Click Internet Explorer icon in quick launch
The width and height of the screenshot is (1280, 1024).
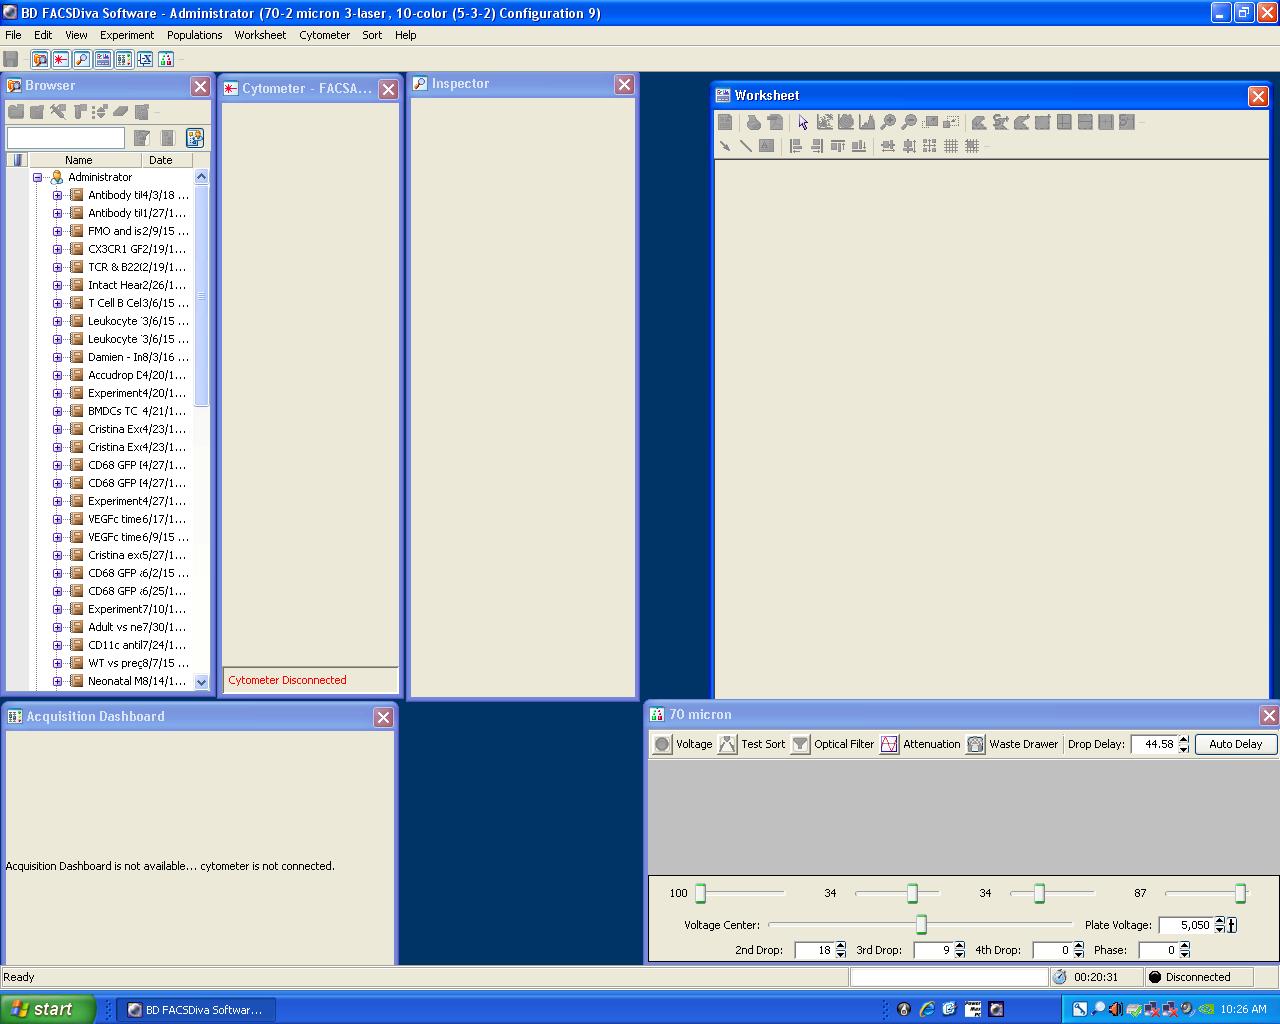(x=927, y=1009)
